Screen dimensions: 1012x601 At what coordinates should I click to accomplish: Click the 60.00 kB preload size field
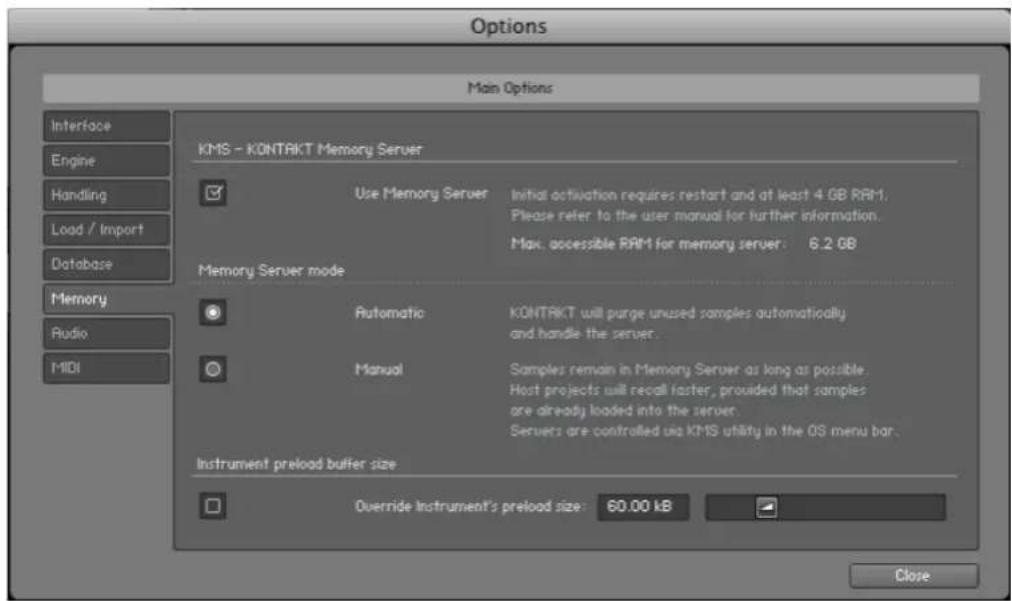(x=643, y=507)
